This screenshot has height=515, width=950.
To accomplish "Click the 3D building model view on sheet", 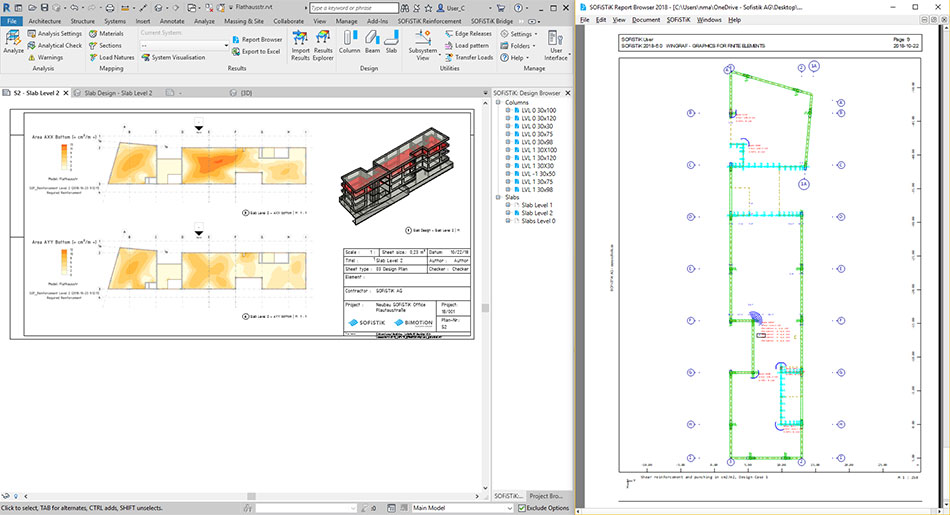I will tap(397, 176).
